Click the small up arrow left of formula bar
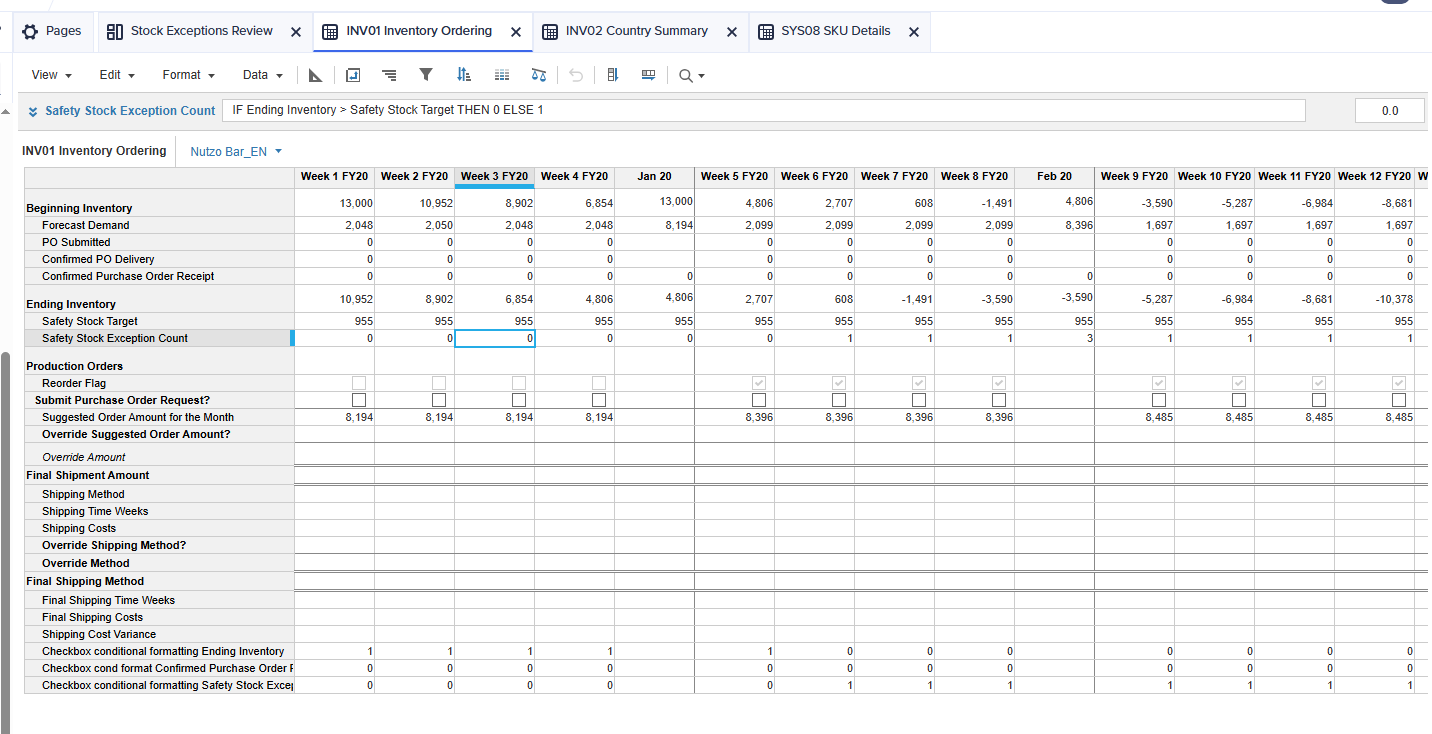The image size is (1432, 734). (5, 111)
